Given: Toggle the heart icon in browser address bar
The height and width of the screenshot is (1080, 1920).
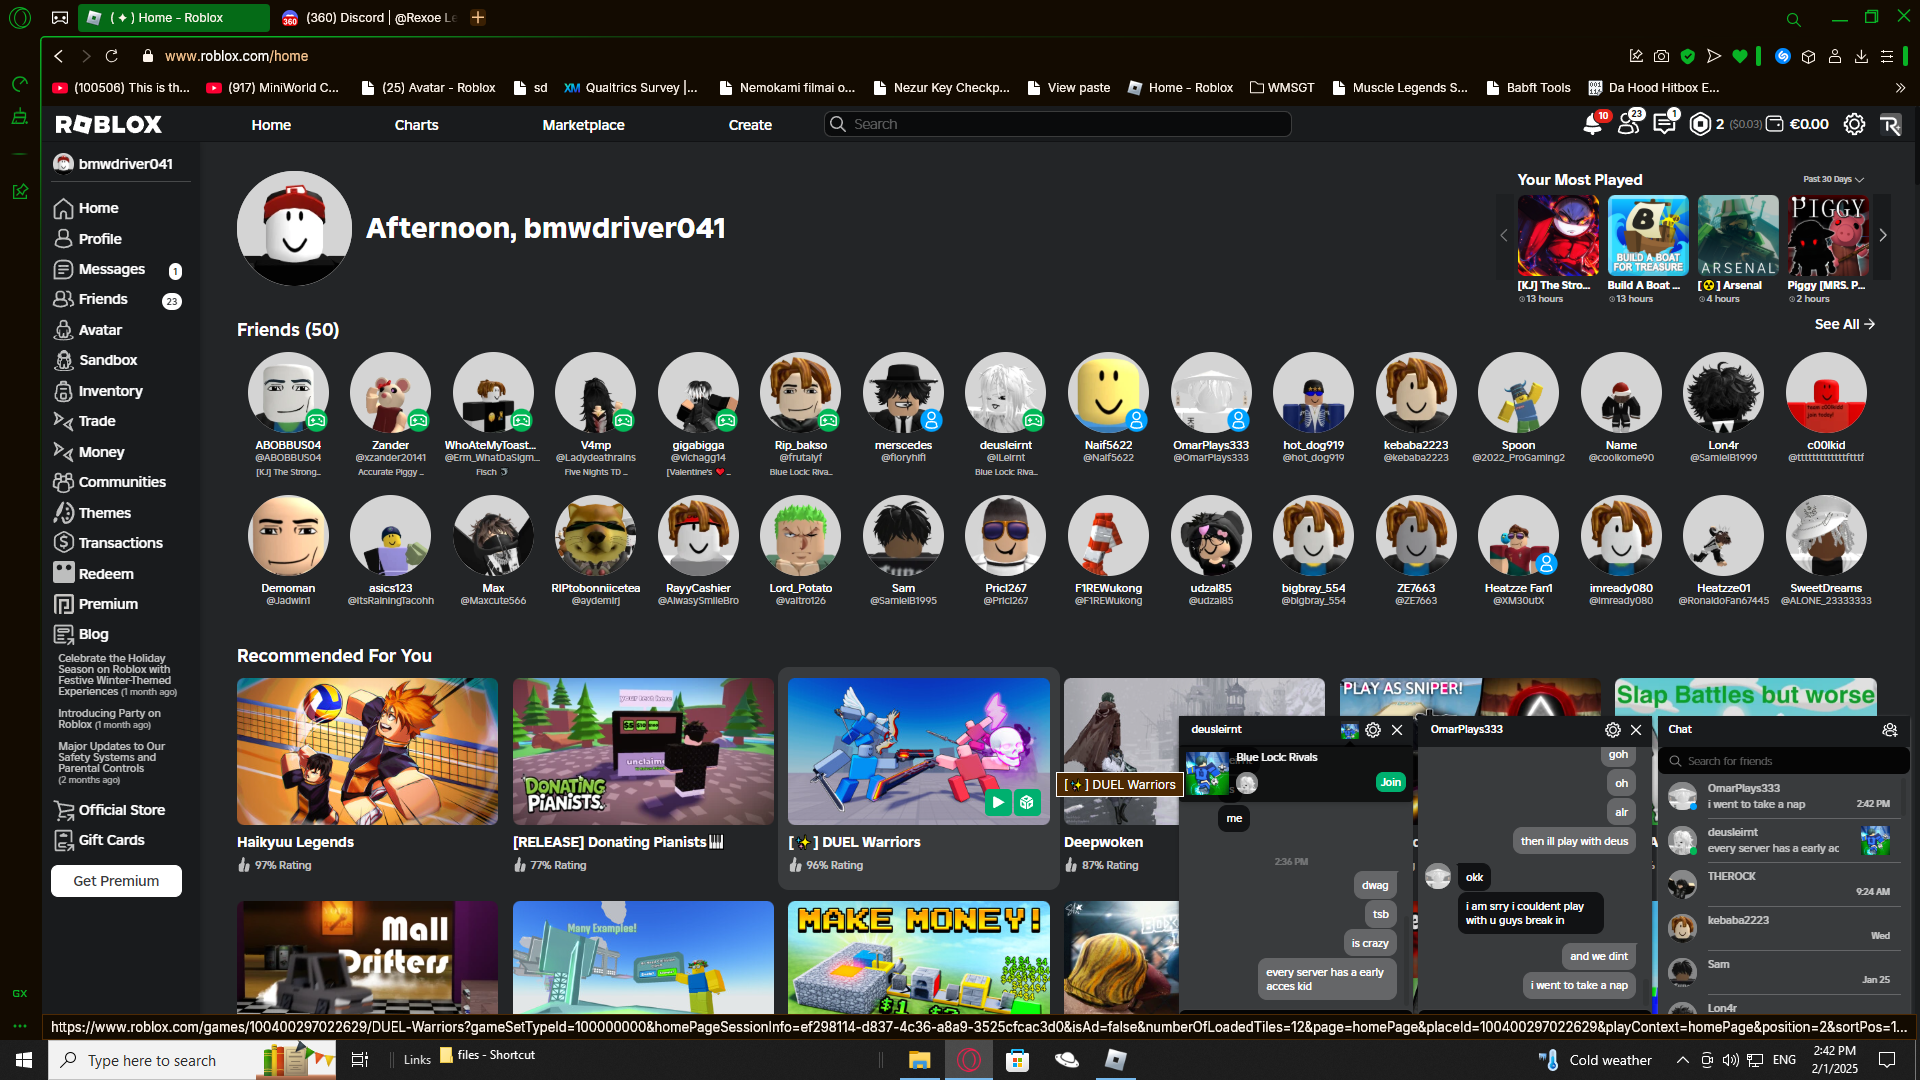Looking at the screenshot, I should tap(1740, 56).
